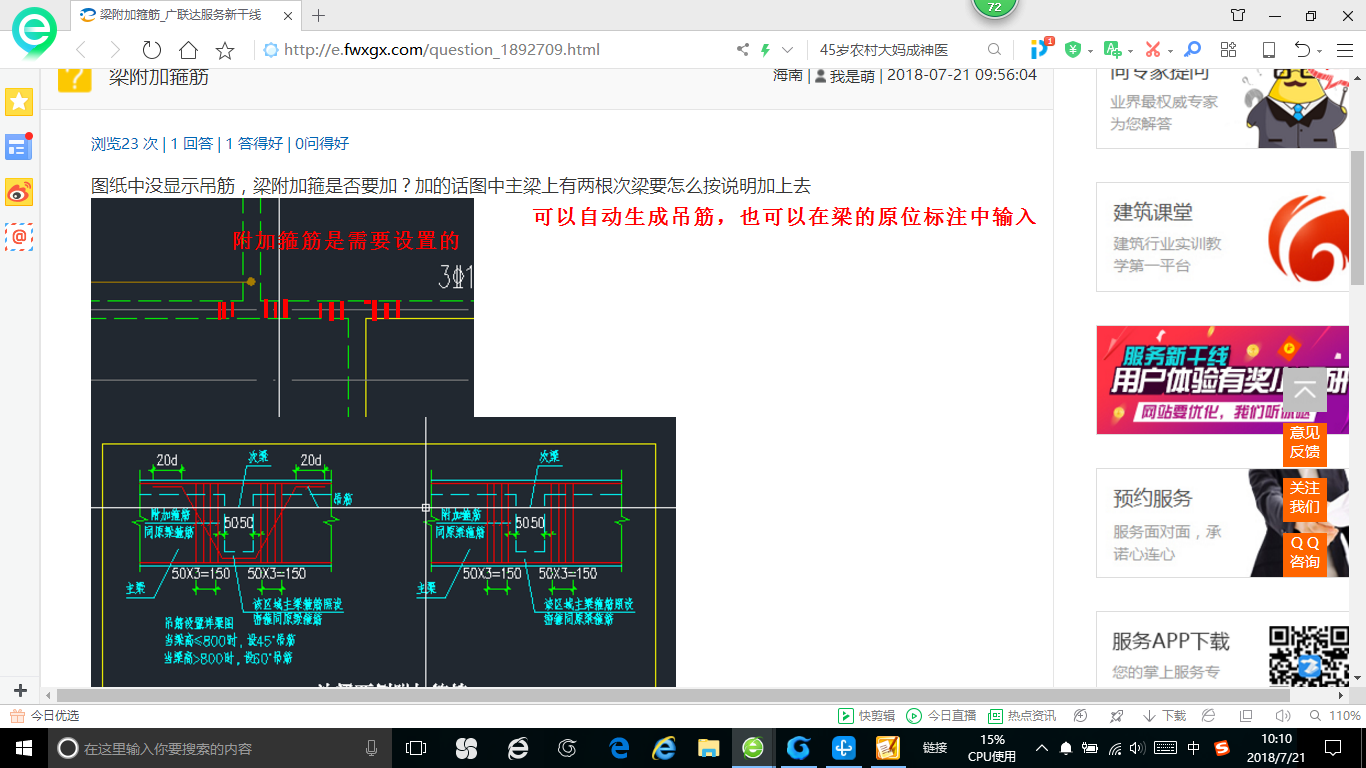Open the sidebar mail @ icon
The image size is (1366, 768).
(x=19, y=236)
